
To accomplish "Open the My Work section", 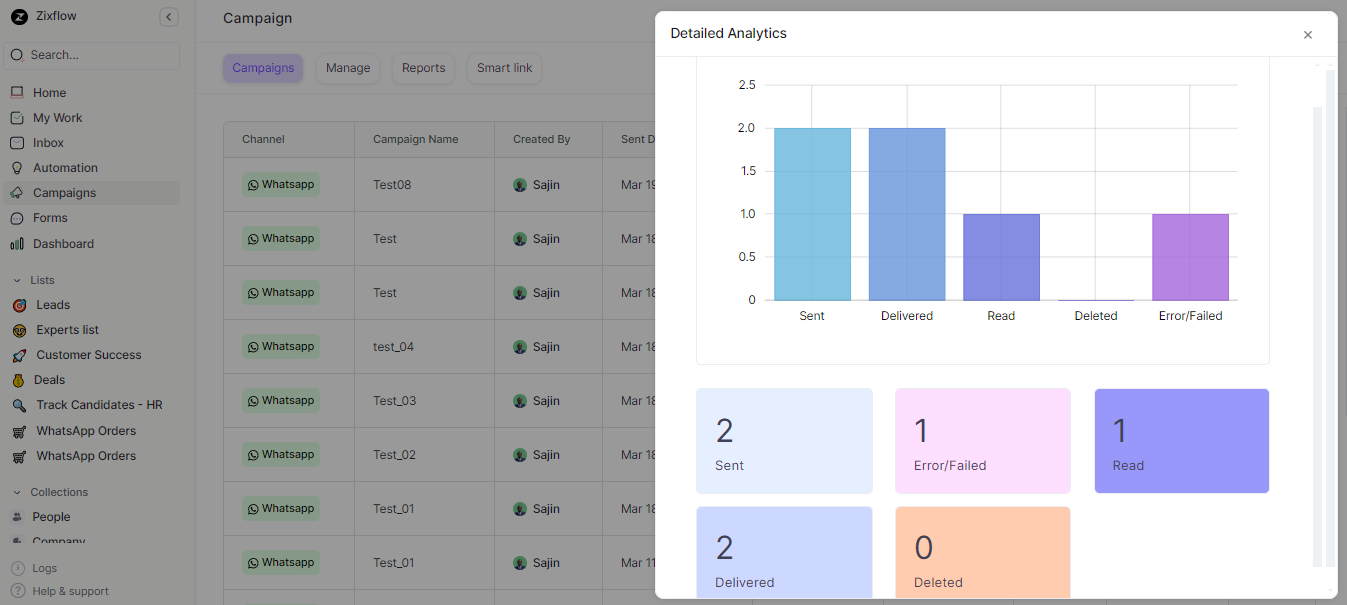I will [x=56, y=117].
